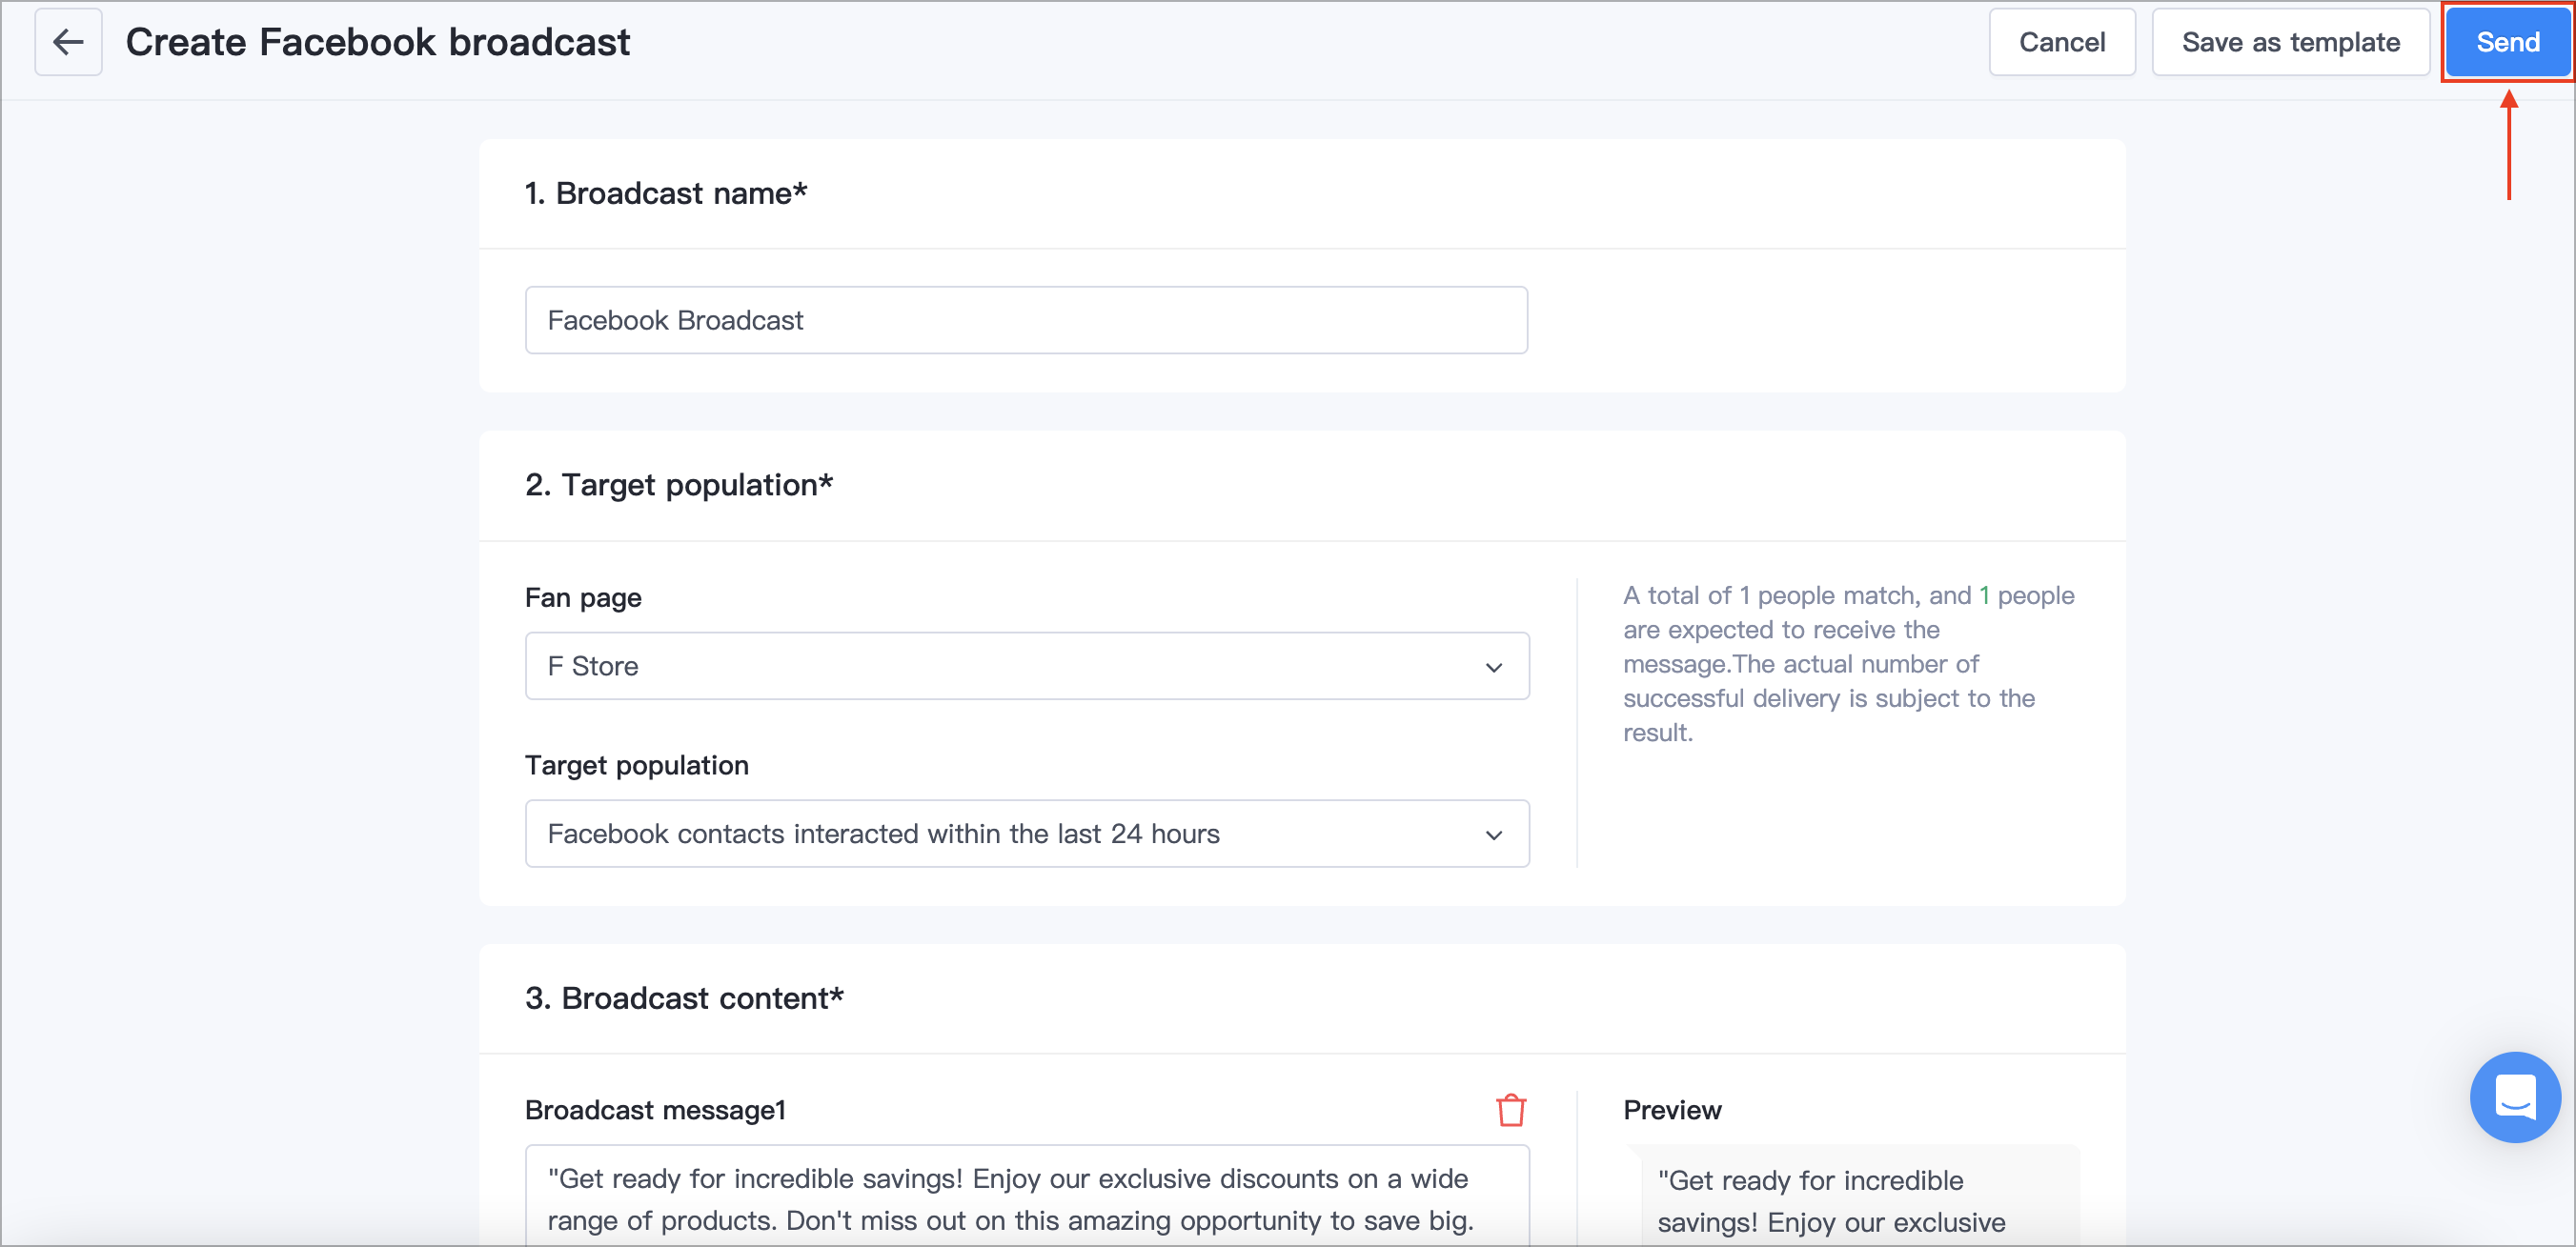Select the '3. Broadcast content*' heading

pyautogui.click(x=684, y=998)
